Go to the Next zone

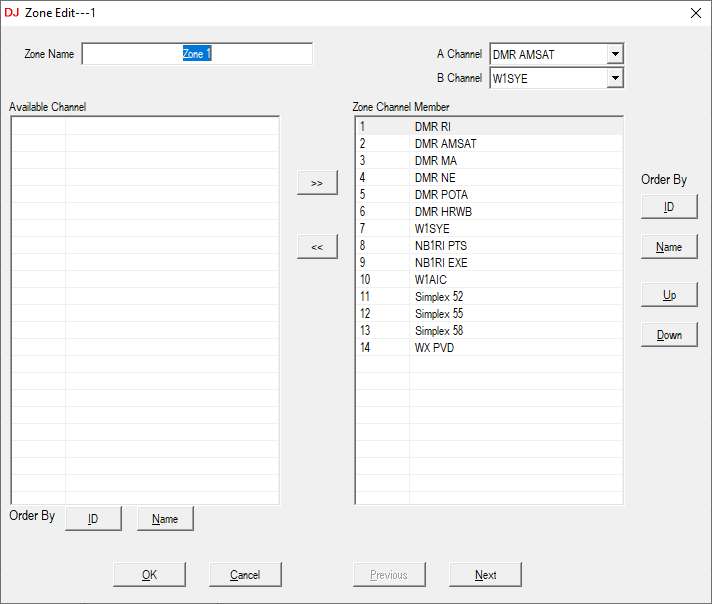[485, 575]
